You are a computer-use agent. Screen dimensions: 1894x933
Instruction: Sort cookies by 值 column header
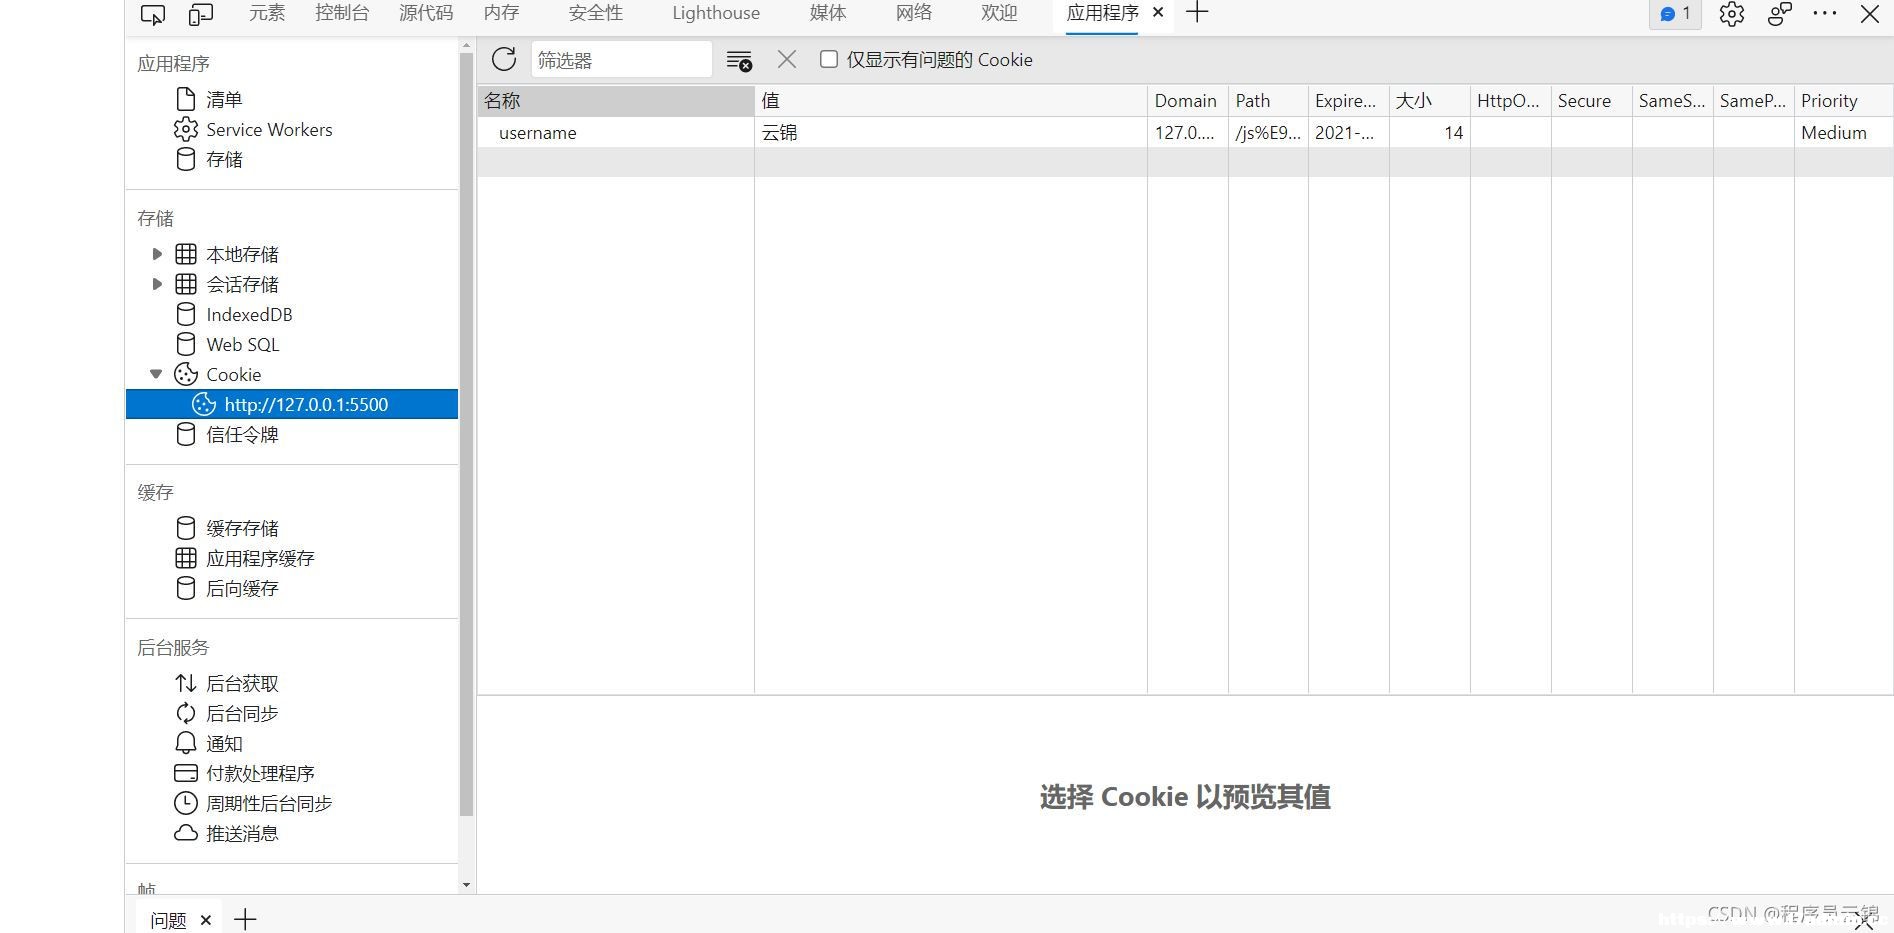pos(951,101)
